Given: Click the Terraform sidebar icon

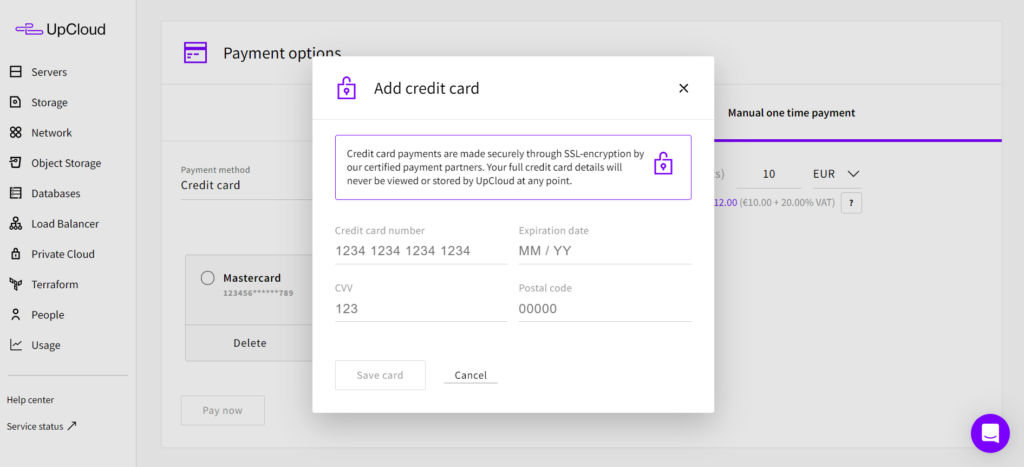Looking at the screenshot, I should (15, 284).
